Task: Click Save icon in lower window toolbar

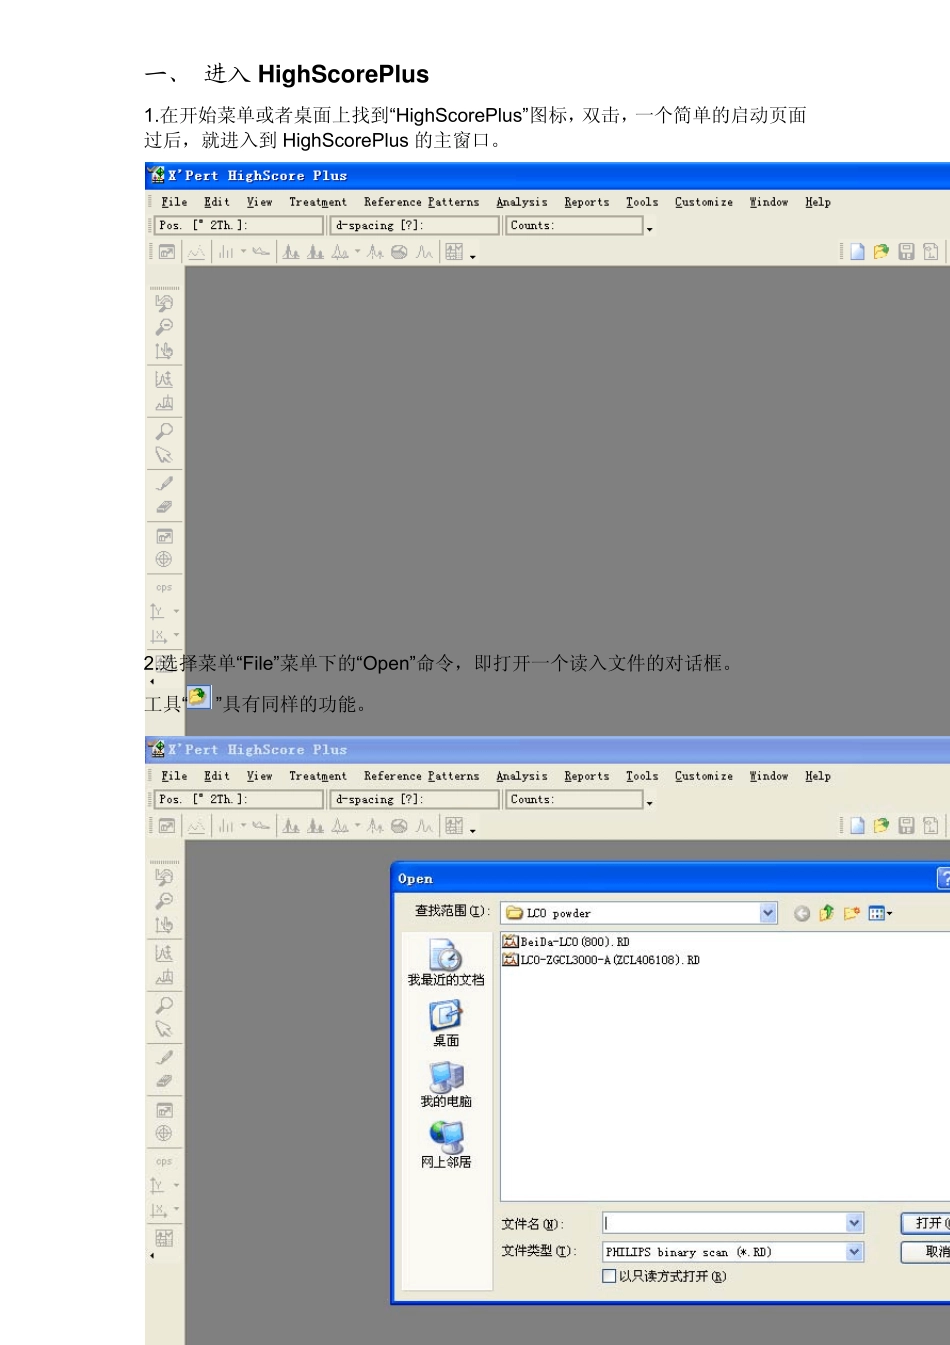Action: click(906, 826)
